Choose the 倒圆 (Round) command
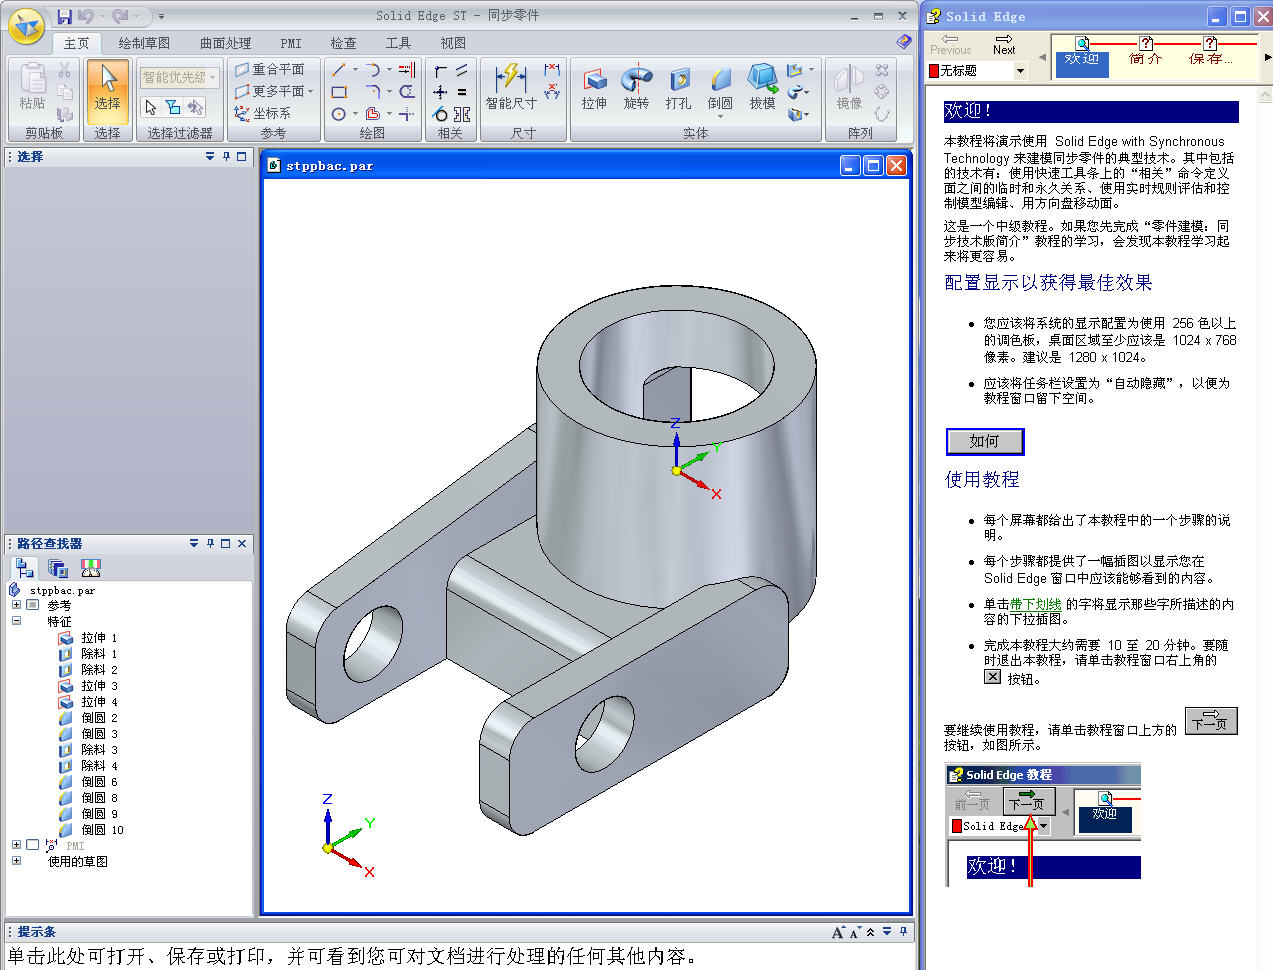Screen dimensions: 1273x970 pyautogui.click(x=720, y=87)
